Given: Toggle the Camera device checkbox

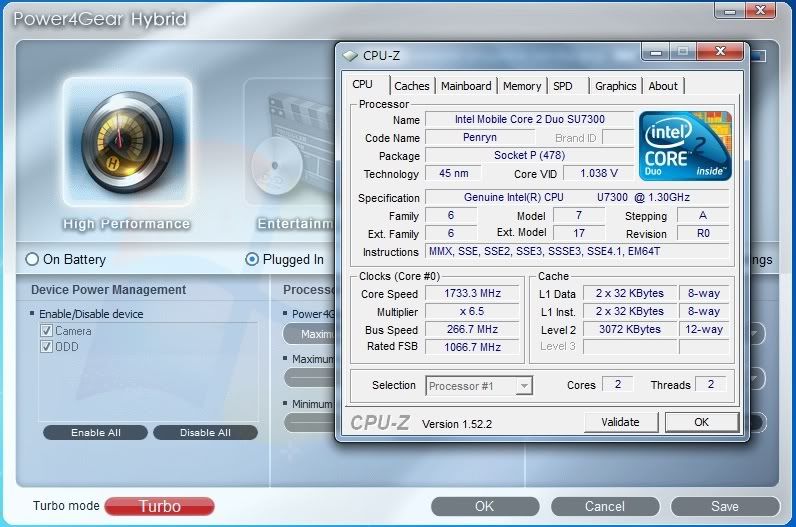Looking at the screenshot, I should 46,331.
